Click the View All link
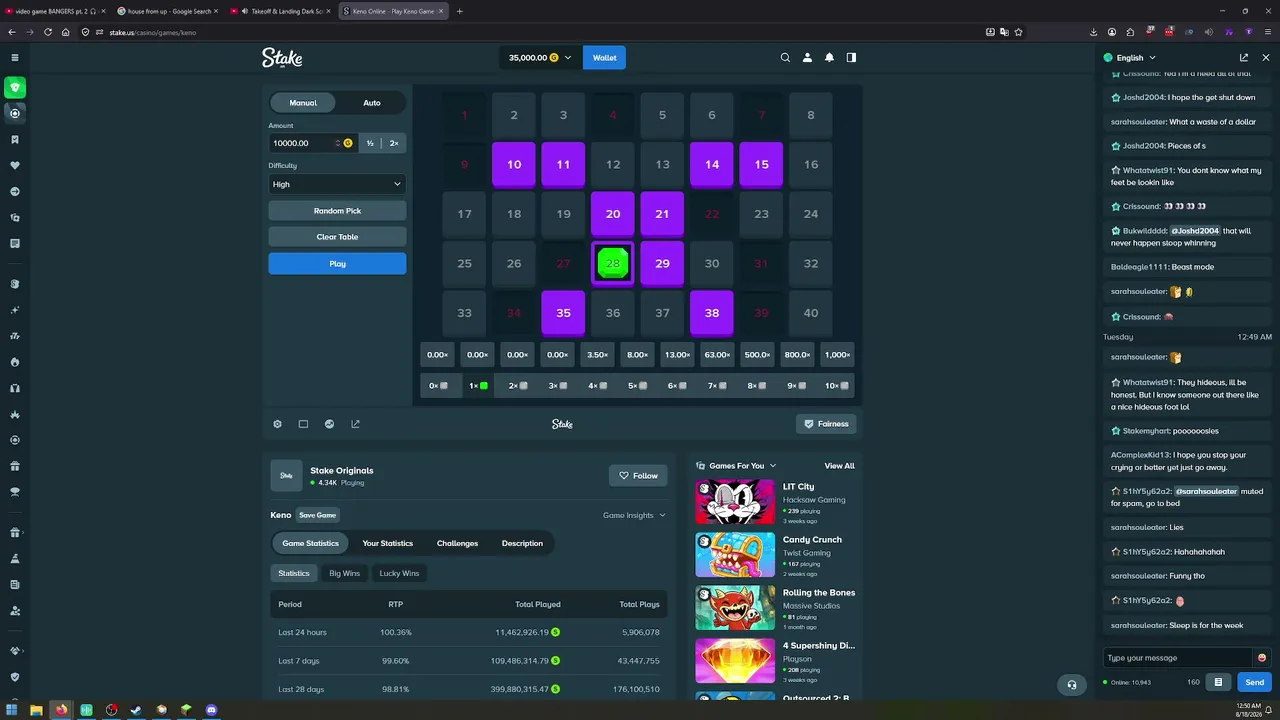 tap(839, 466)
